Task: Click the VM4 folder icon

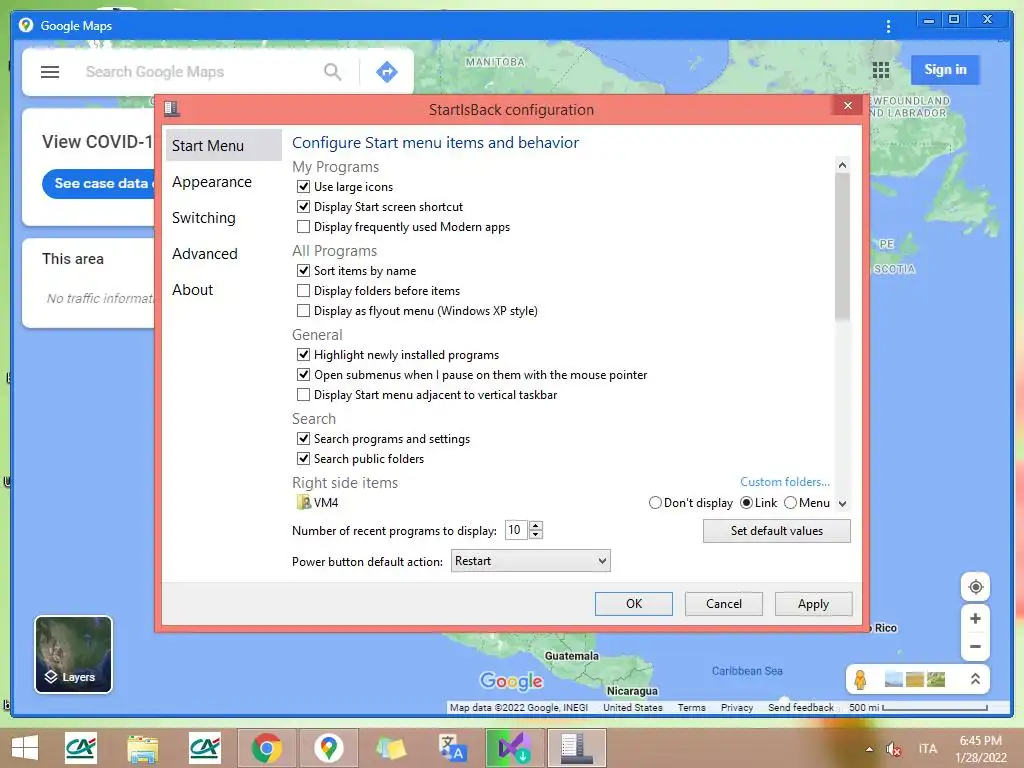Action: [304, 502]
